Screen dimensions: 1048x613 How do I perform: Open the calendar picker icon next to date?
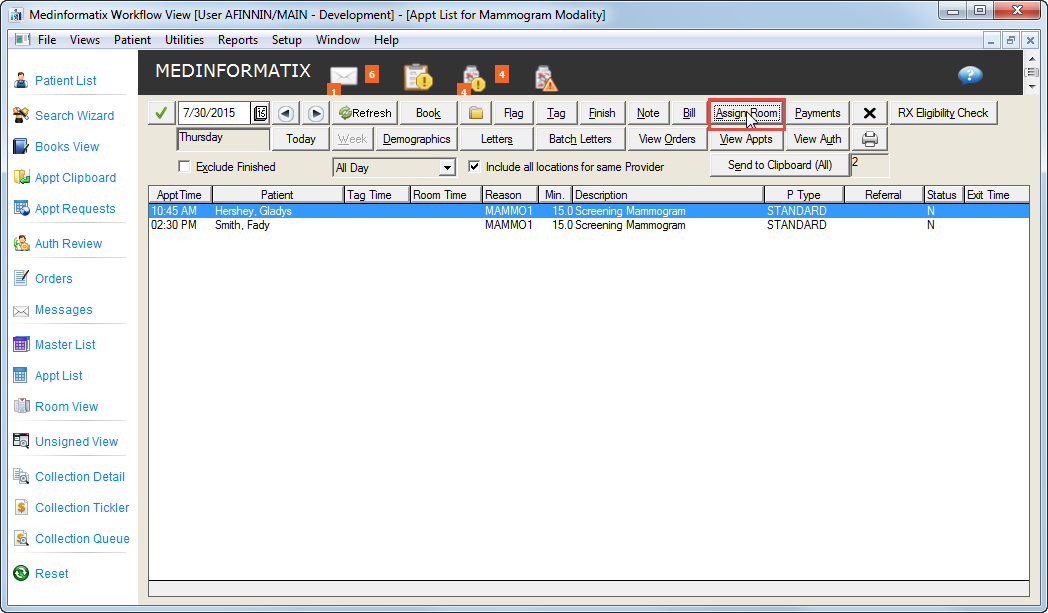pyautogui.click(x=261, y=113)
